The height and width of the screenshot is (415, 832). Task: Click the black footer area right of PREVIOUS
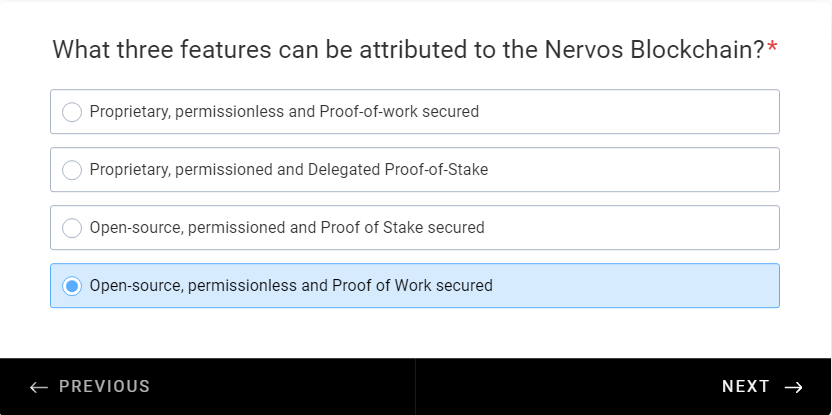tap(281, 386)
